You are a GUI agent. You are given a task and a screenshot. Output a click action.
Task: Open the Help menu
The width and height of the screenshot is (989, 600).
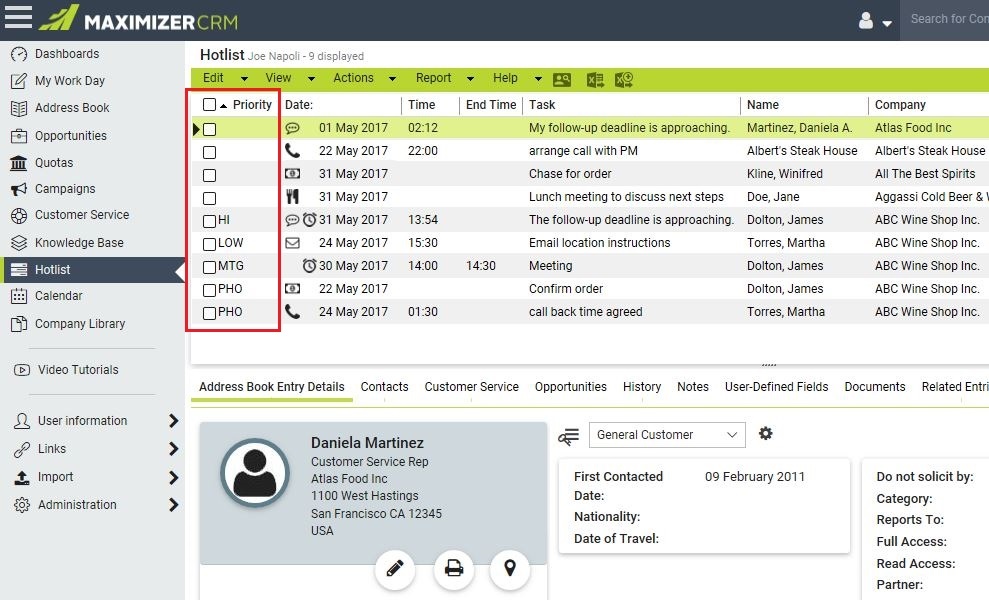[x=505, y=78]
